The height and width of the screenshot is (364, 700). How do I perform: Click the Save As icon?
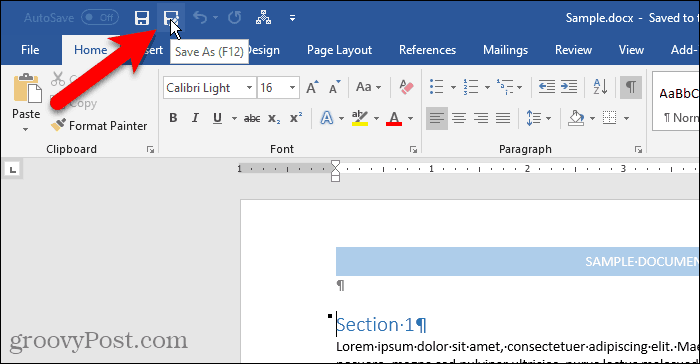tap(171, 18)
